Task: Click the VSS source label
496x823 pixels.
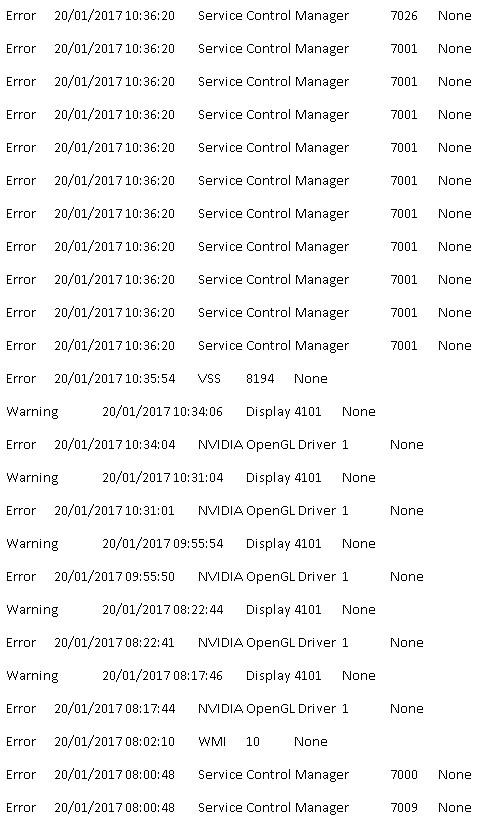Action: (209, 378)
